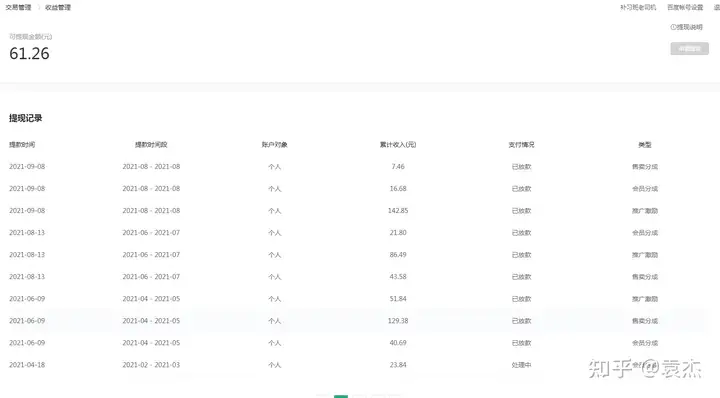Click the gray withdraw application button
720x398 pixels.
tap(689, 49)
